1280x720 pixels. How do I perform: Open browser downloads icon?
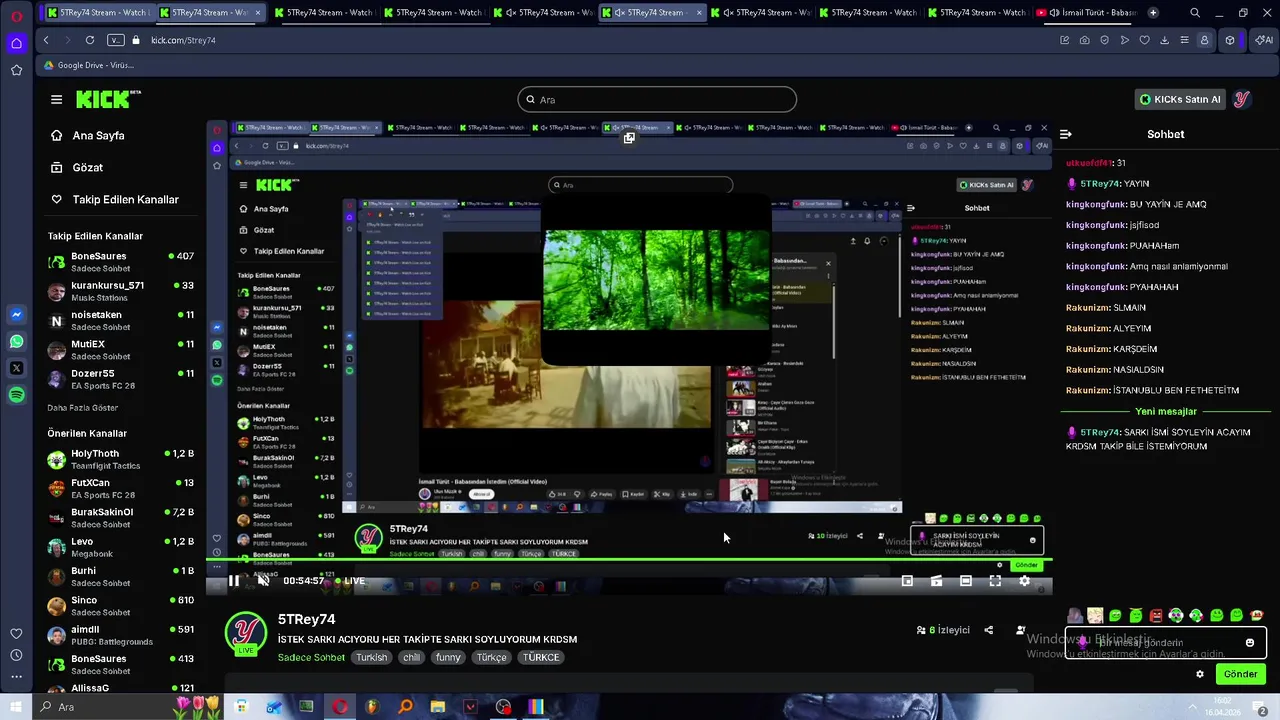pyautogui.click(x=1164, y=40)
